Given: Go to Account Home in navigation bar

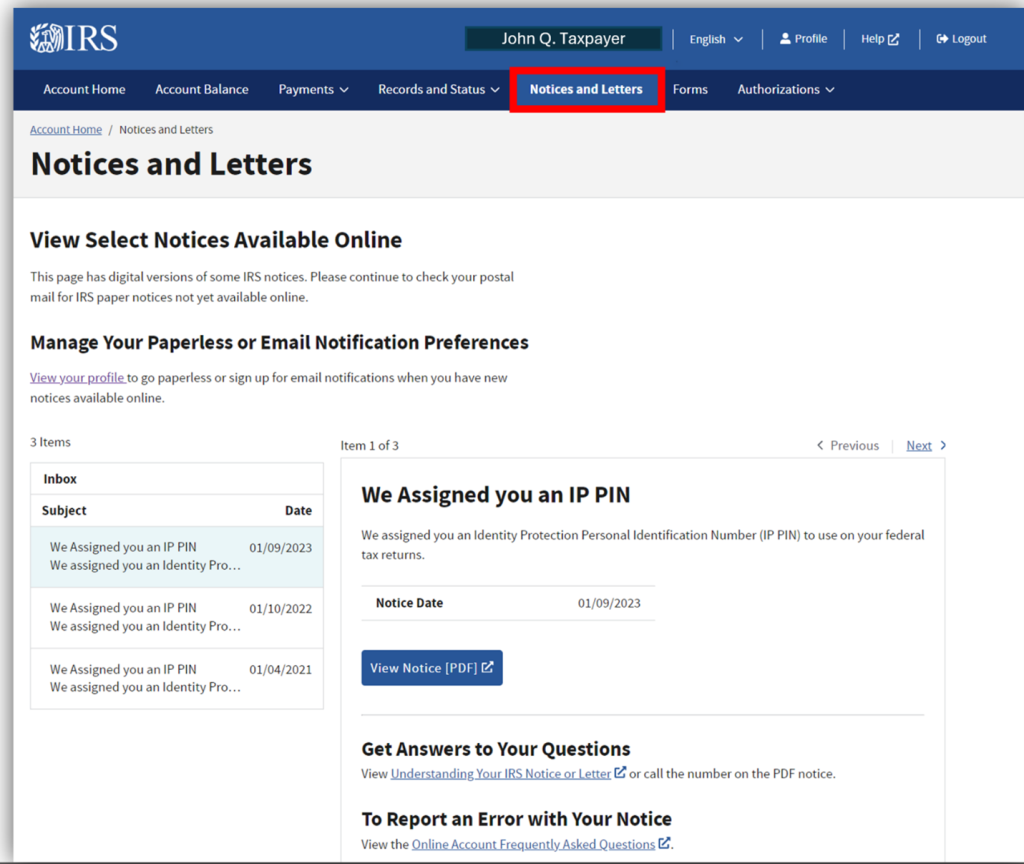Looking at the screenshot, I should pyautogui.click(x=84, y=89).
